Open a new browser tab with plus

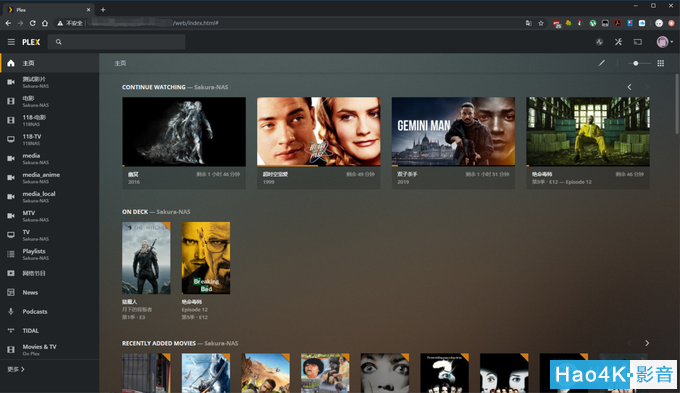(x=103, y=10)
